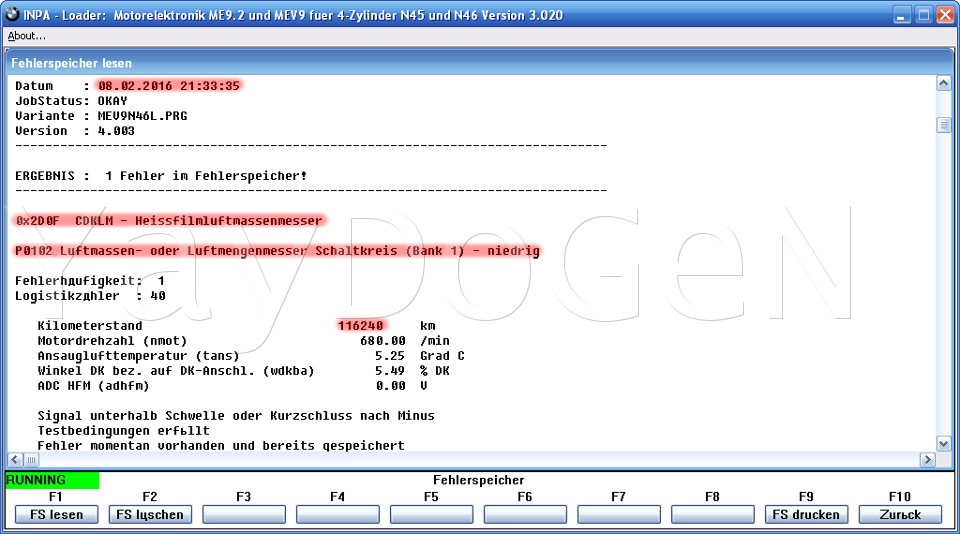960x534 pixels.
Task: Click the FS lesen button
Action: pos(56,515)
